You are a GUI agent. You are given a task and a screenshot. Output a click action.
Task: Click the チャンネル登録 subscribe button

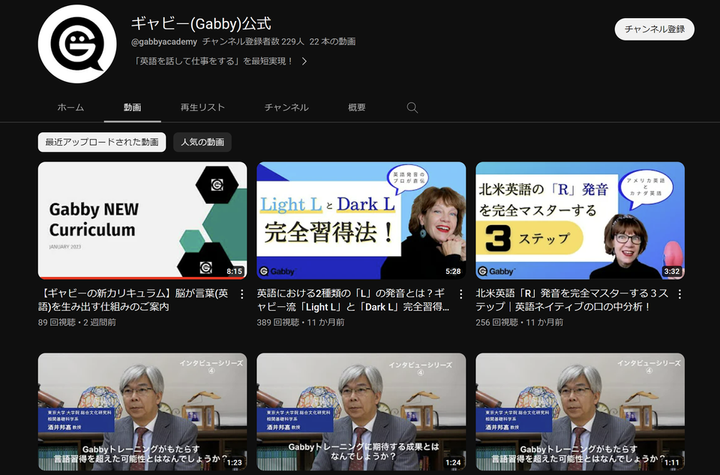654,29
